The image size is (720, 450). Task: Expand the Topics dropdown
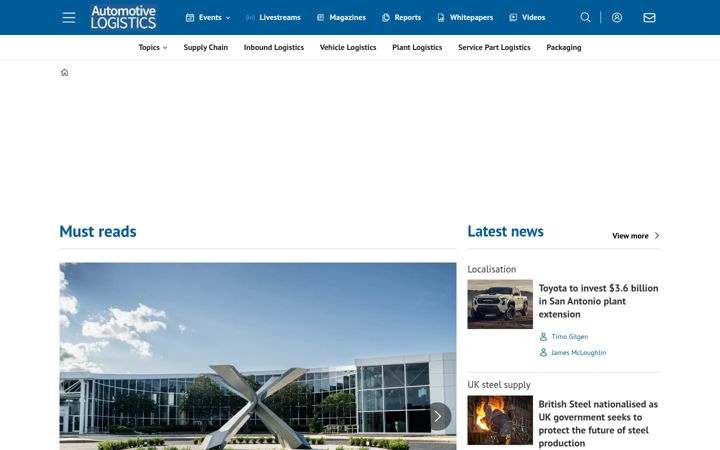tap(153, 47)
